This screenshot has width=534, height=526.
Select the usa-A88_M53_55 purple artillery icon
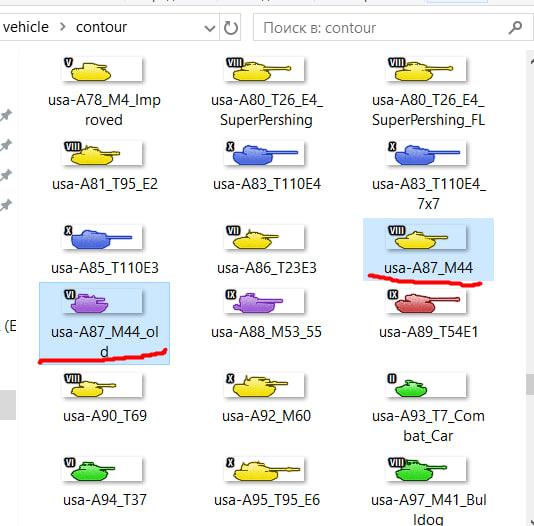(264, 301)
